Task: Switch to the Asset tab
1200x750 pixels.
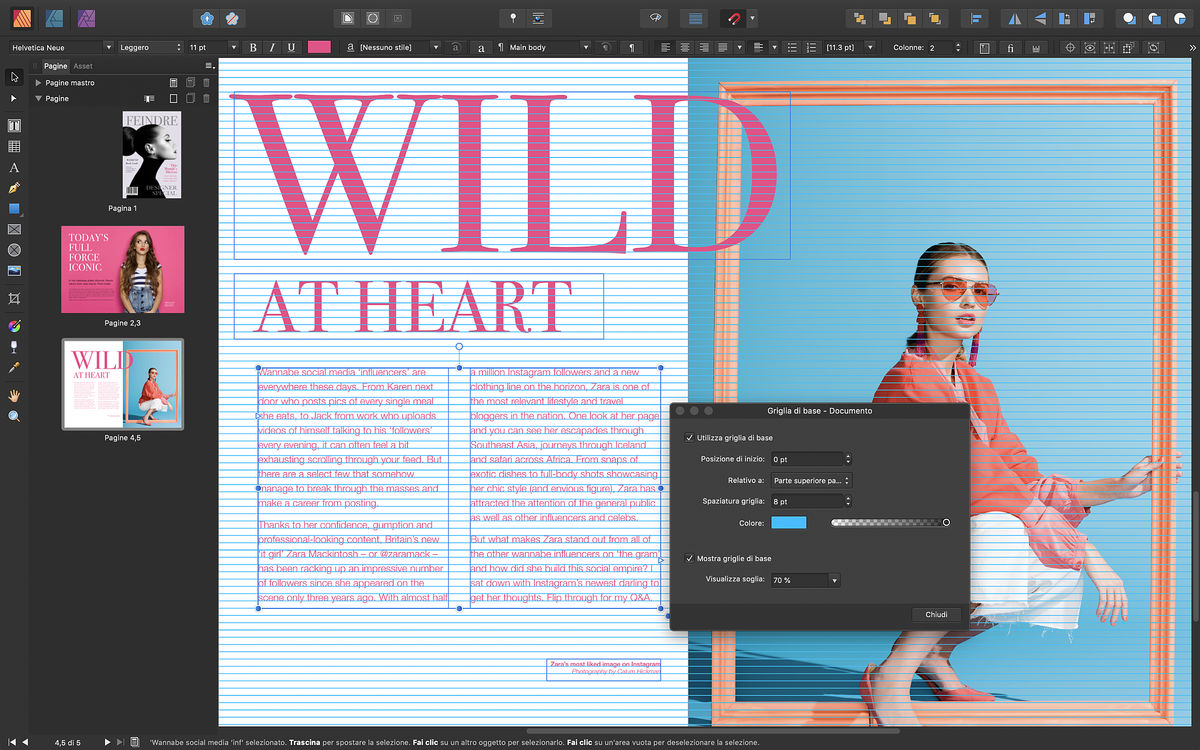Action: (83, 66)
